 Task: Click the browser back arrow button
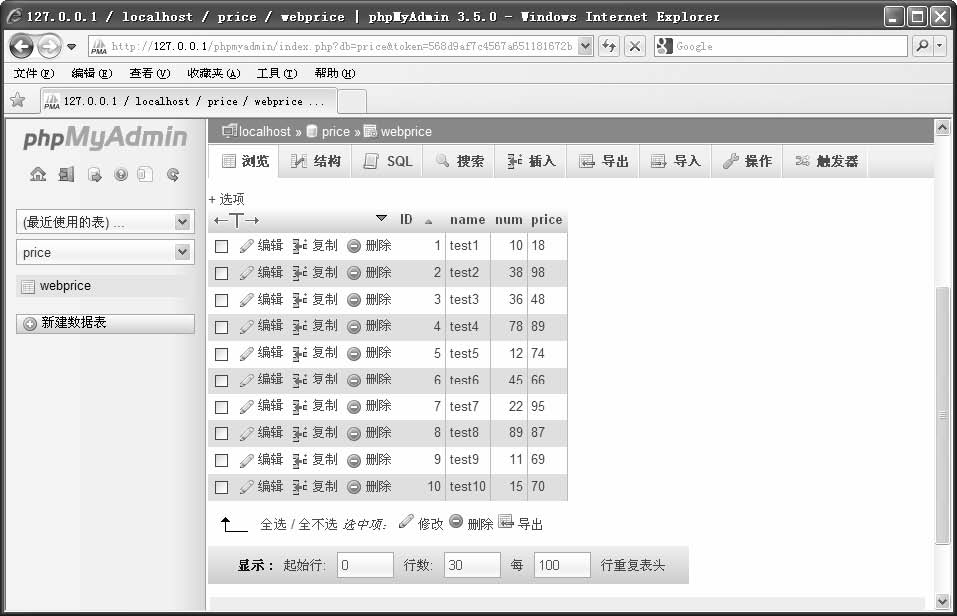click(x=22, y=46)
